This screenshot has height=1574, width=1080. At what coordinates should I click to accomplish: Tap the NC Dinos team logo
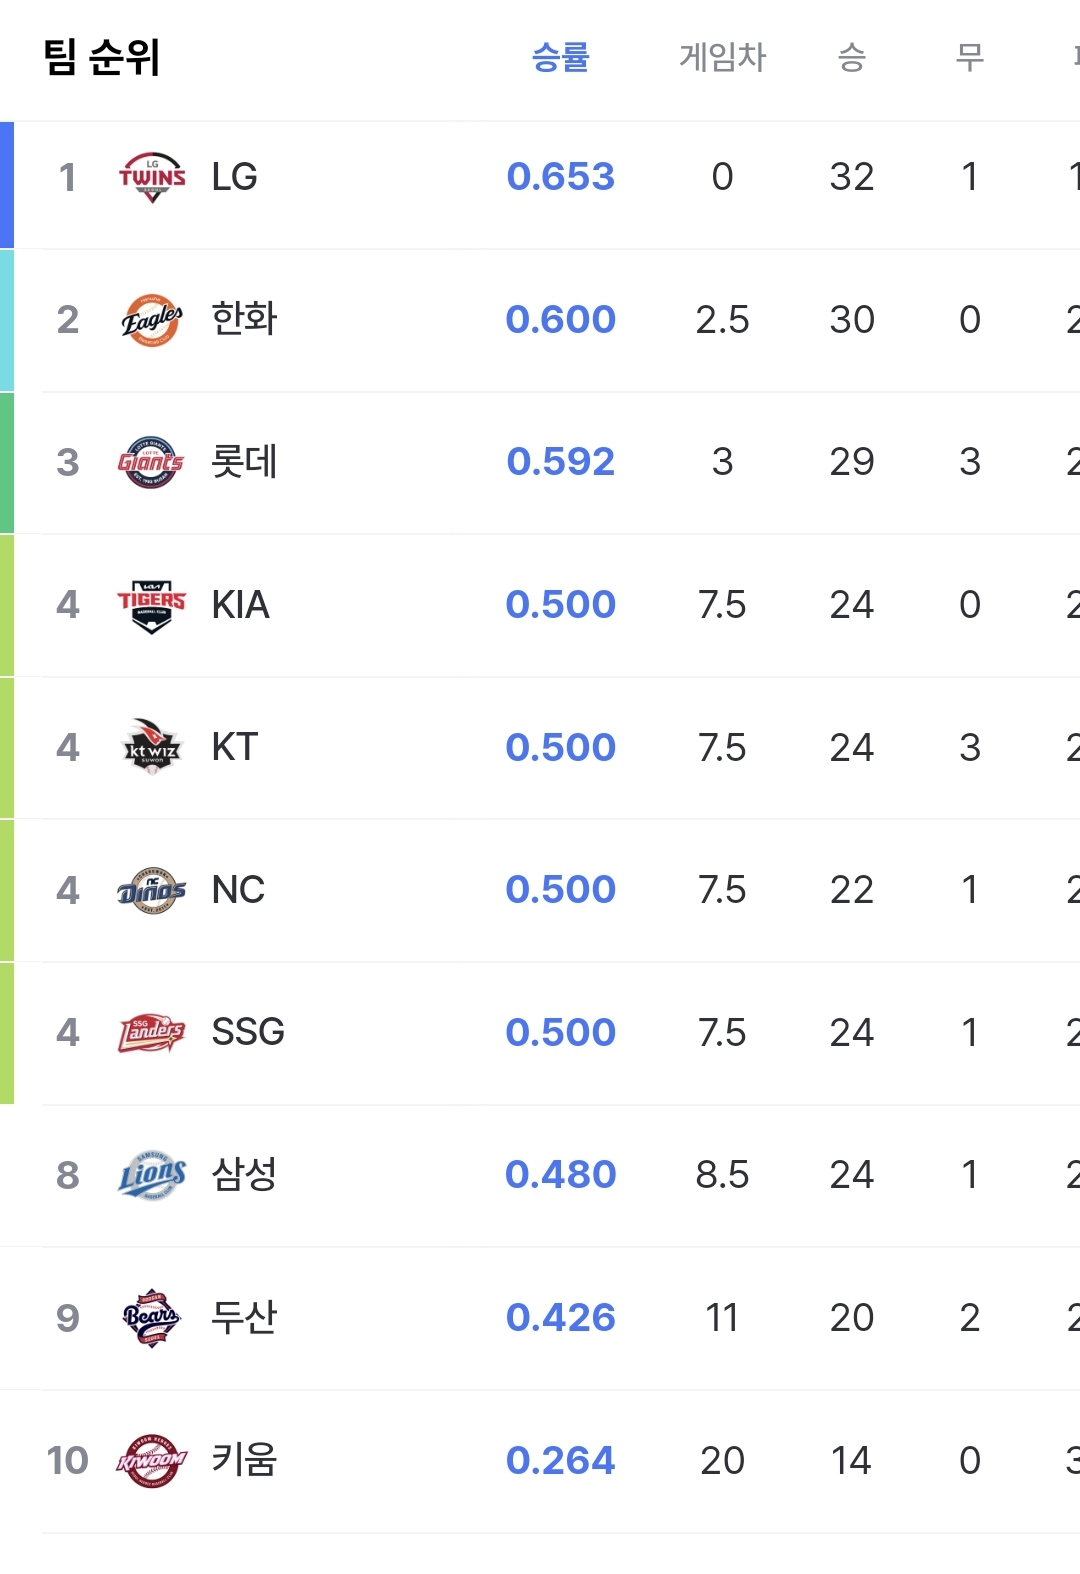(152, 890)
